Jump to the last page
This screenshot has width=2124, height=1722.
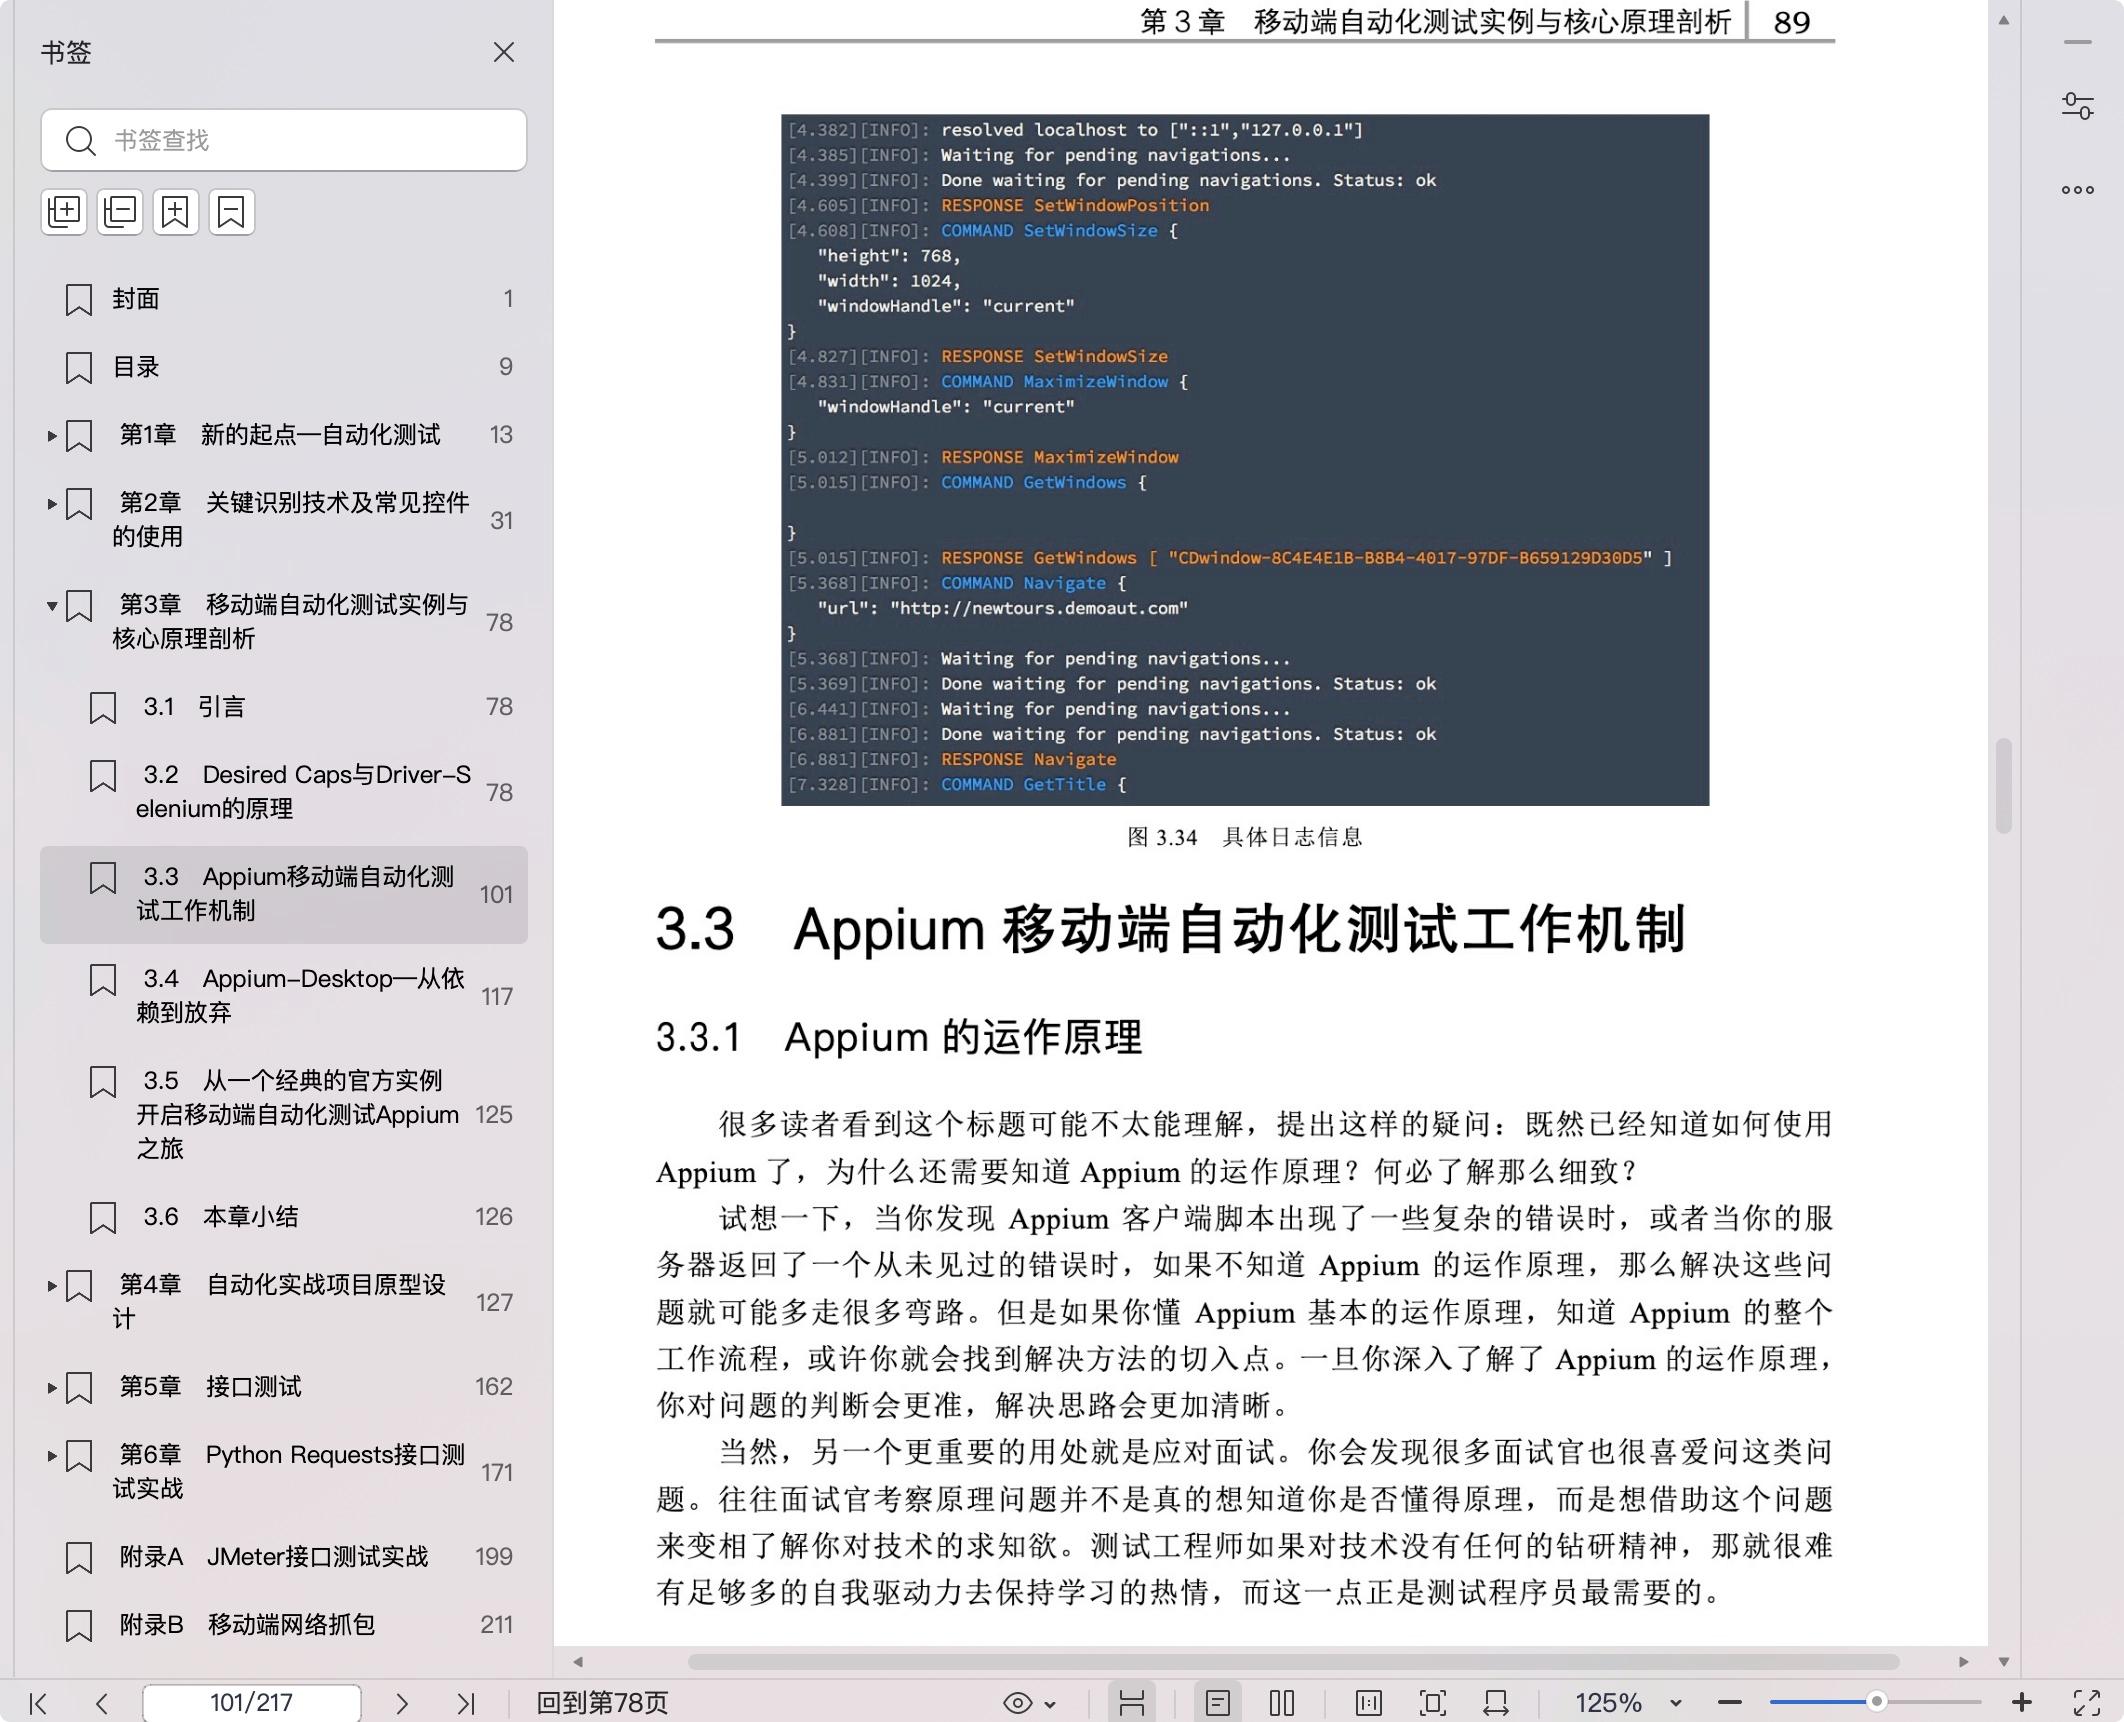tap(465, 1703)
